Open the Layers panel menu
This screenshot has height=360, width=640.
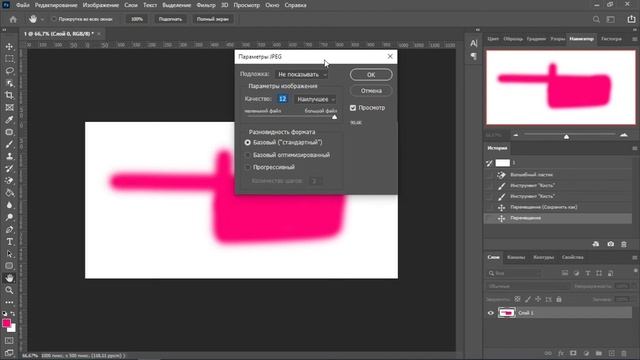(634, 258)
